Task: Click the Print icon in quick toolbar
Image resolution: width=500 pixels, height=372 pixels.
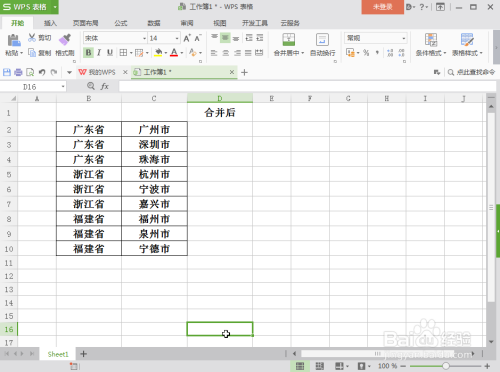Action: (18, 72)
